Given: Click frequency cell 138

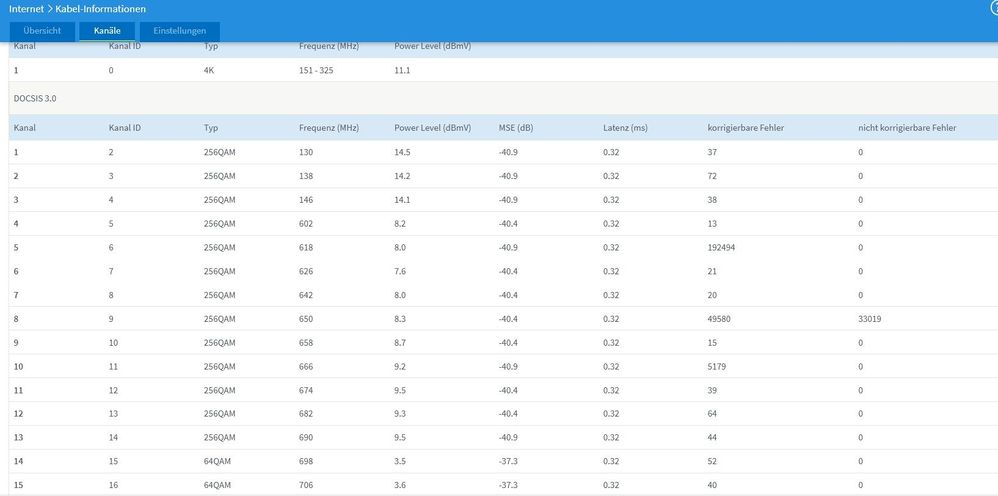Looking at the screenshot, I should pyautogui.click(x=306, y=176).
